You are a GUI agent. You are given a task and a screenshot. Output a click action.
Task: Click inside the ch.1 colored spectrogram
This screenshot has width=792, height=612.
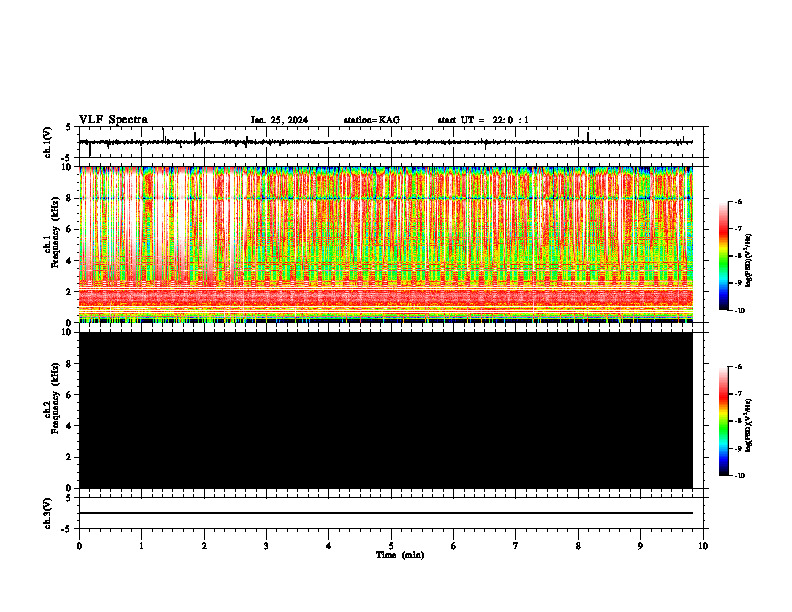[386, 244]
